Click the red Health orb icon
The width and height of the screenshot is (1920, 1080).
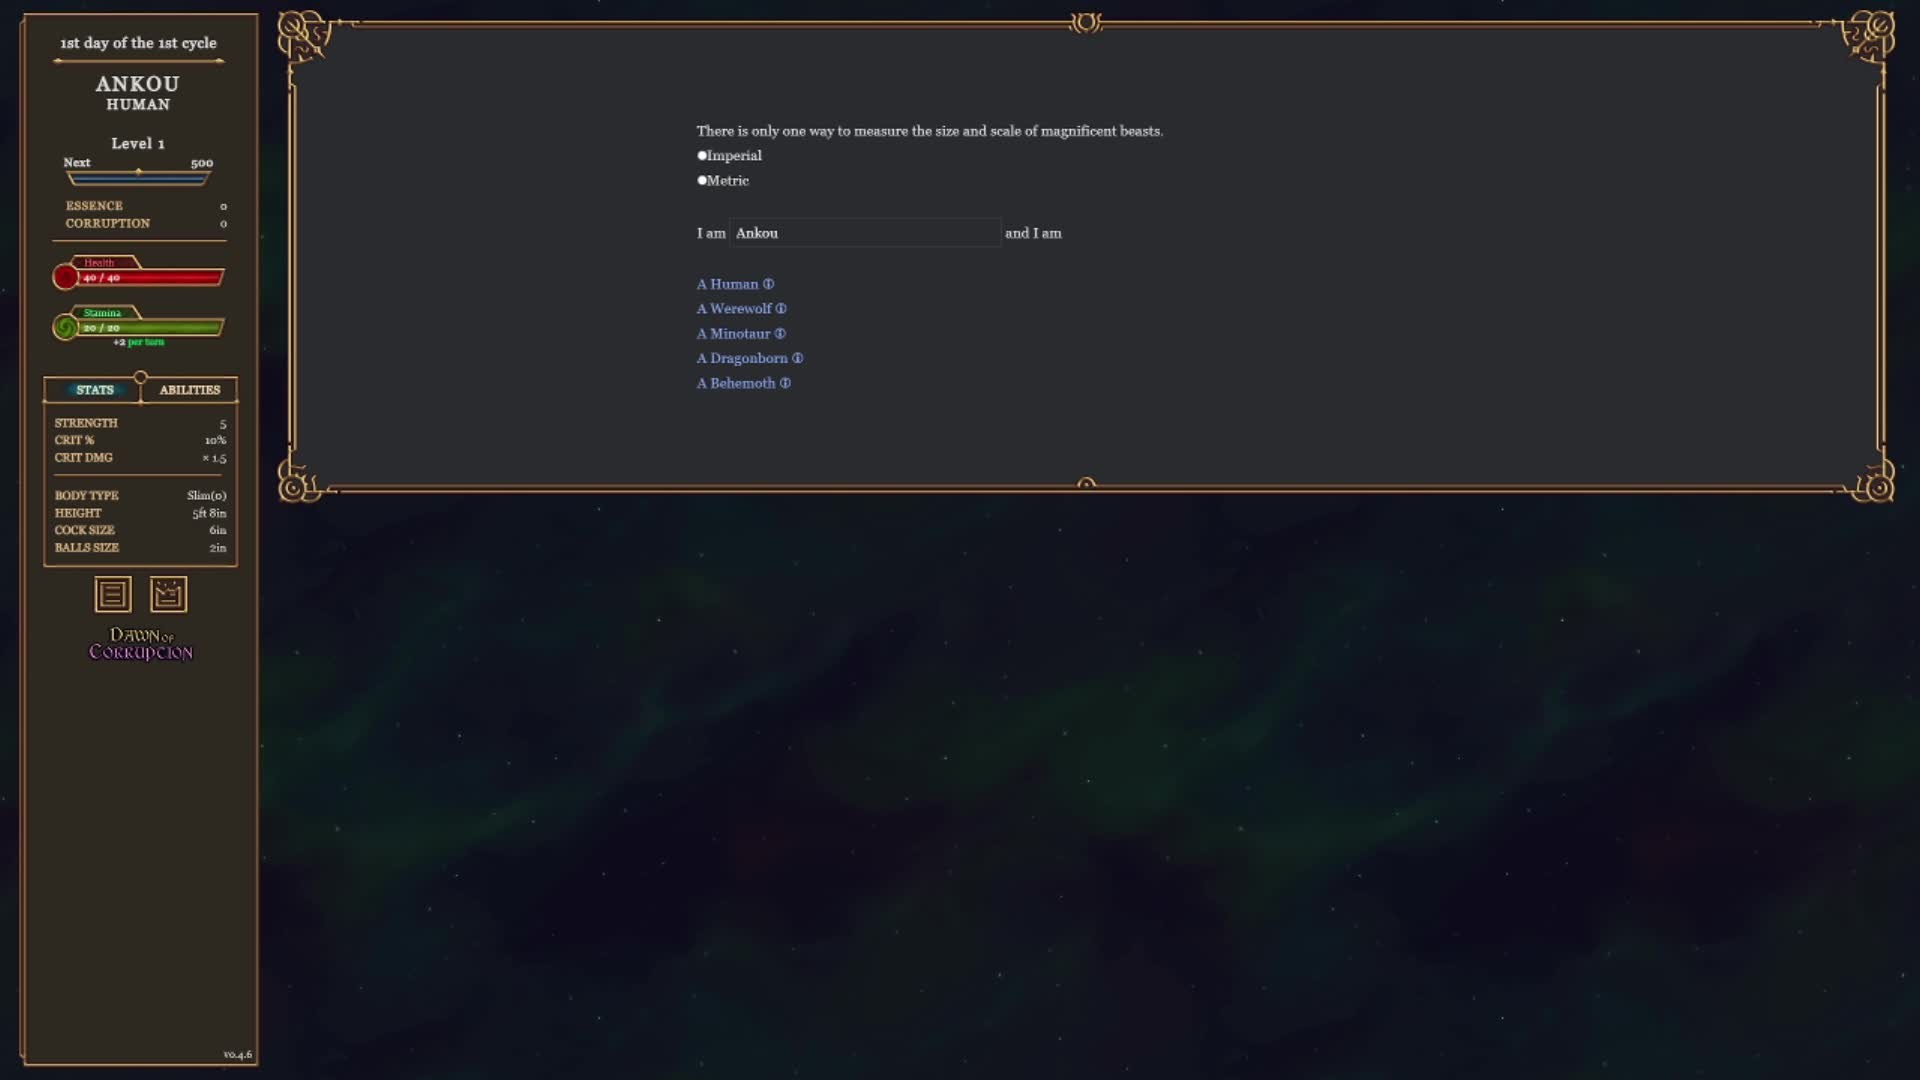click(x=66, y=277)
